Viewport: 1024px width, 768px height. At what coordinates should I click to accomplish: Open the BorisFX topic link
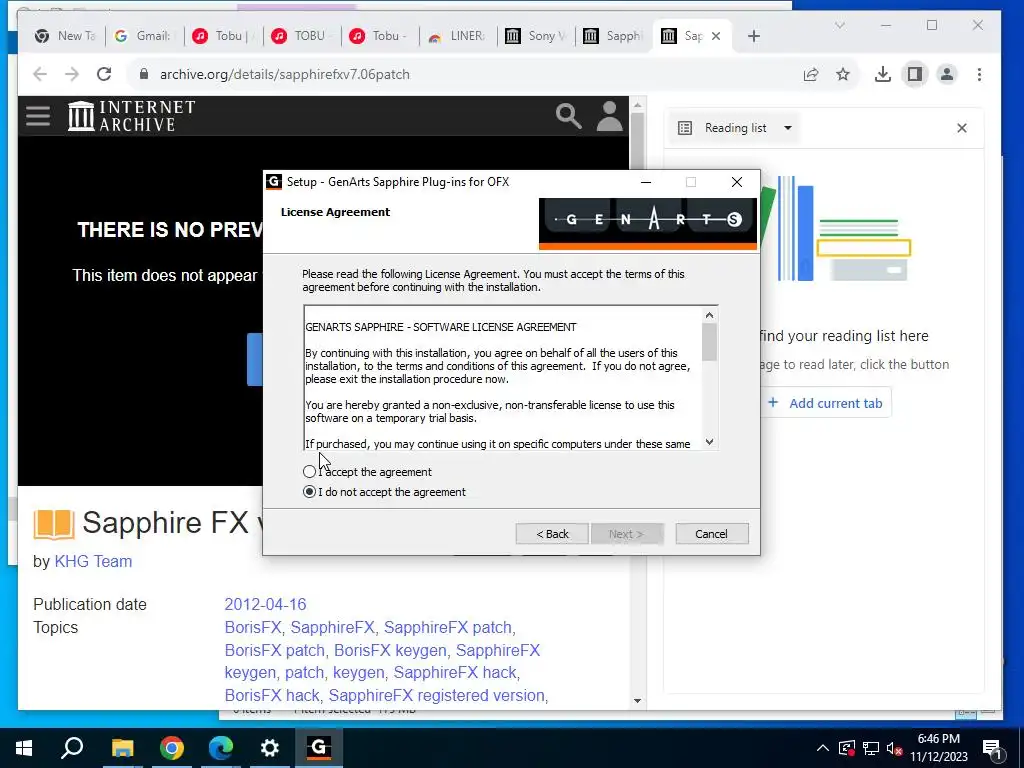pyautogui.click(x=253, y=627)
